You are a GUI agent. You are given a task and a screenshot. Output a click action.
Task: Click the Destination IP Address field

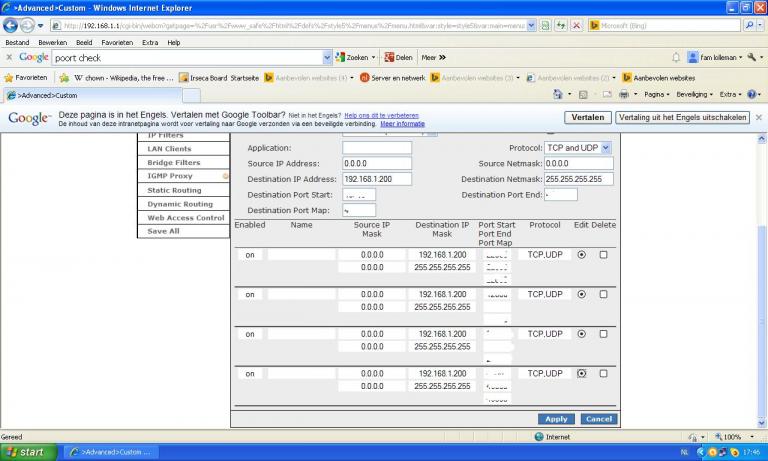[377, 179]
